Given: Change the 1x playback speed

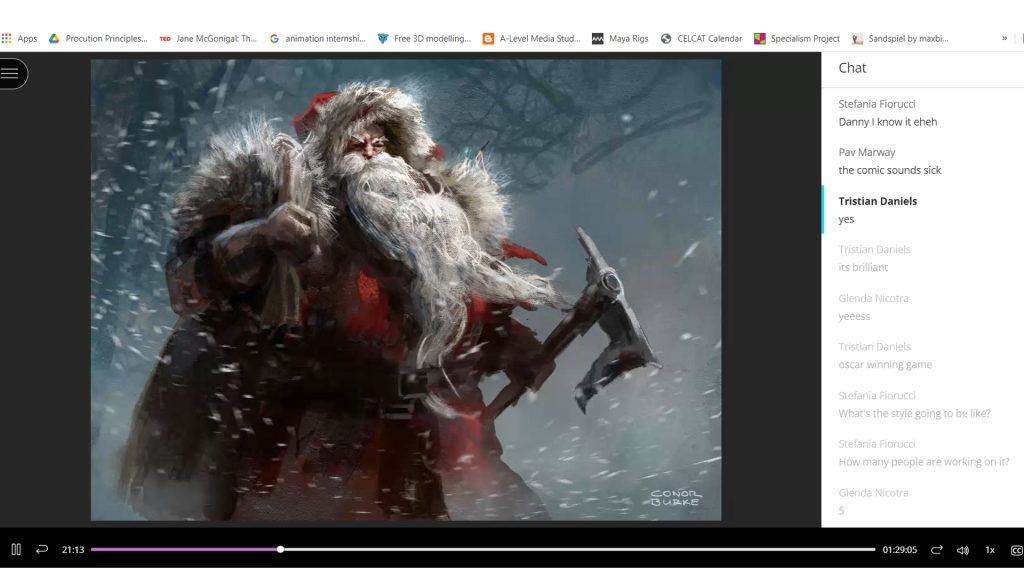Looking at the screenshot, I should pos(990,550).
